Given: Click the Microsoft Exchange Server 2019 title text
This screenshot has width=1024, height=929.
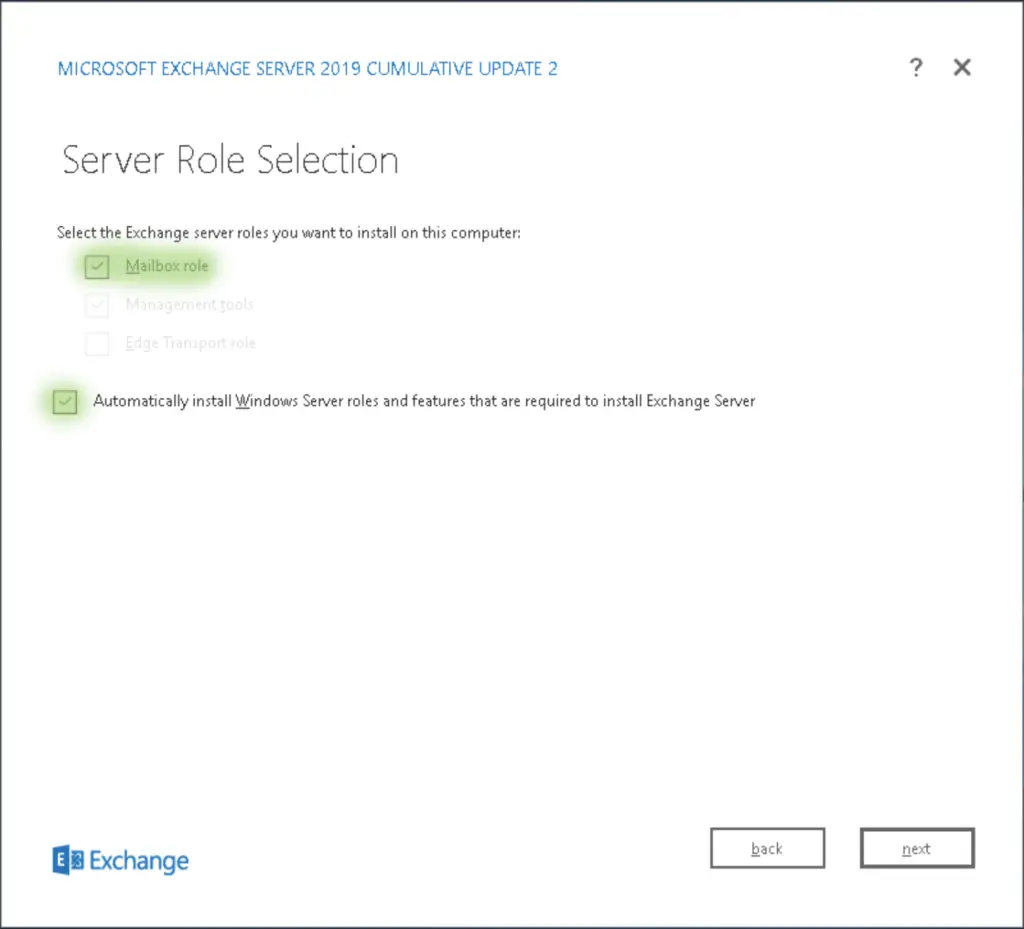Looking at the screenshot, I should point(308,69).
